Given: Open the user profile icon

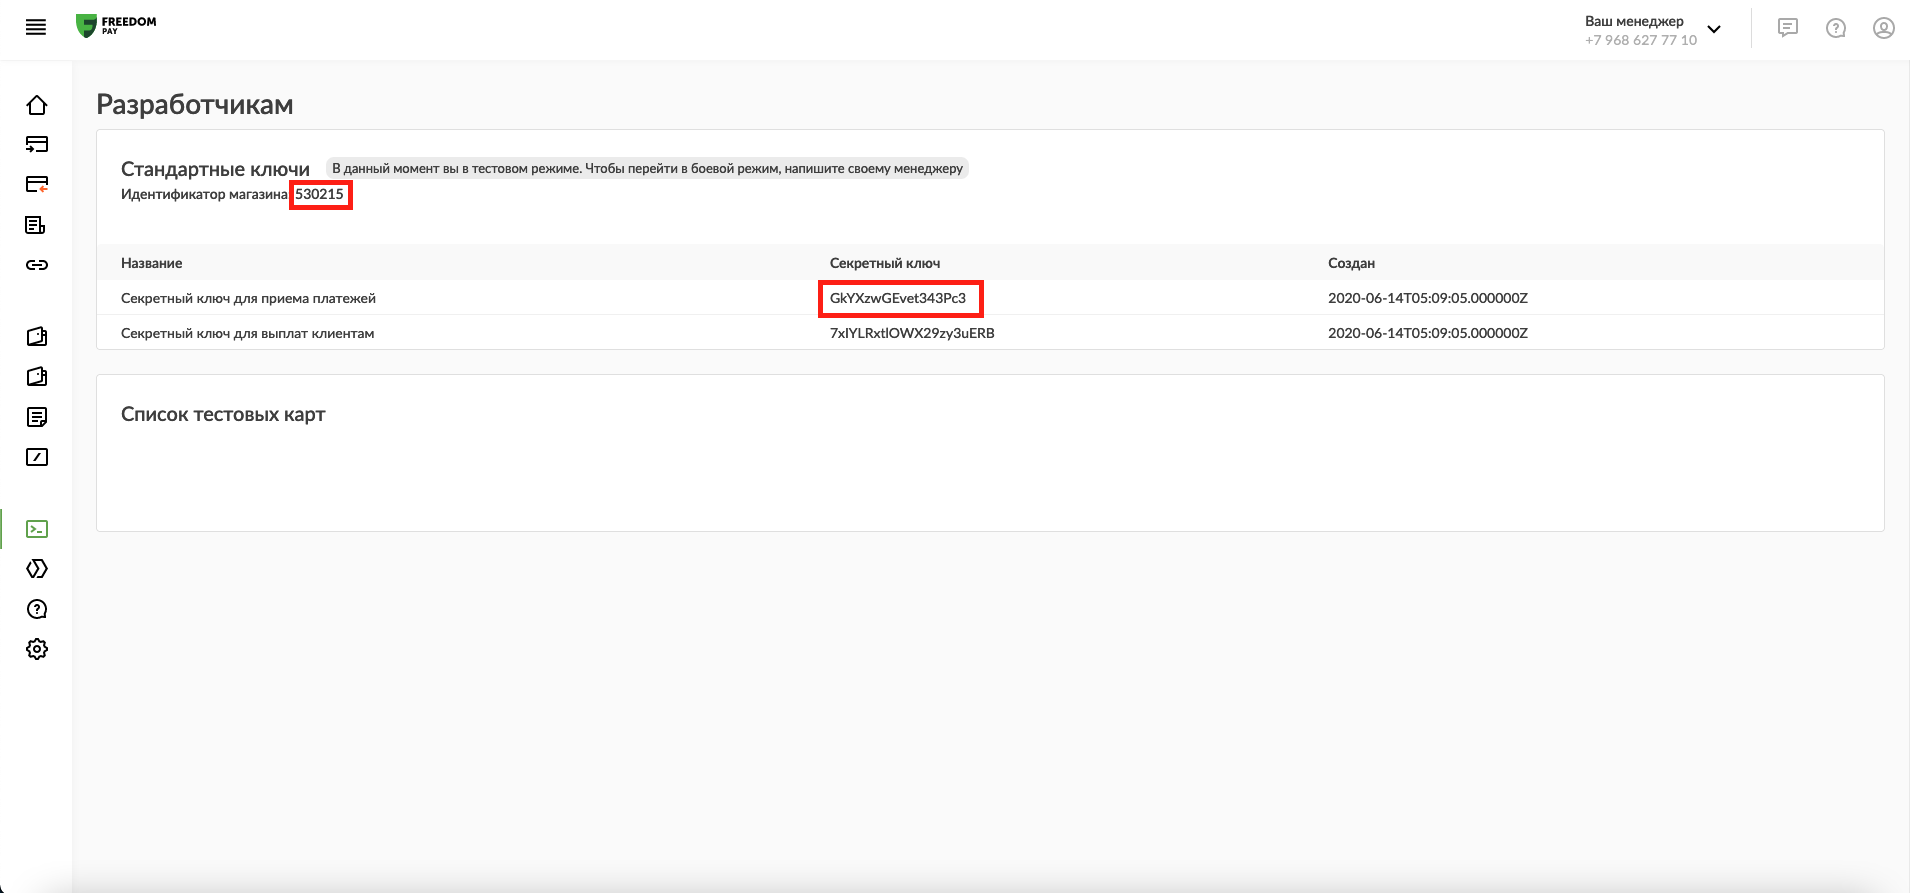Looking at the screenshot, I should [x=1884, y=28].
